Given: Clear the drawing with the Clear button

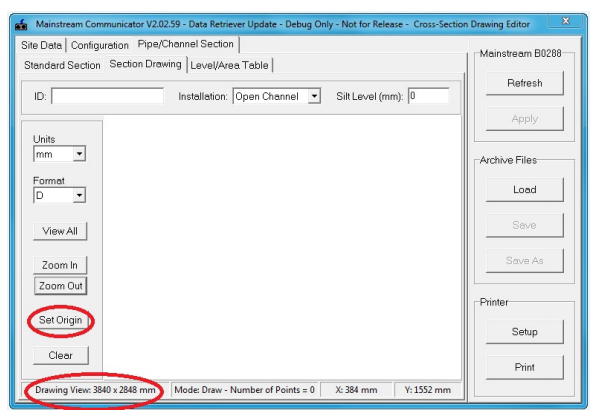Looking at the screenshot, I should 61,355.
